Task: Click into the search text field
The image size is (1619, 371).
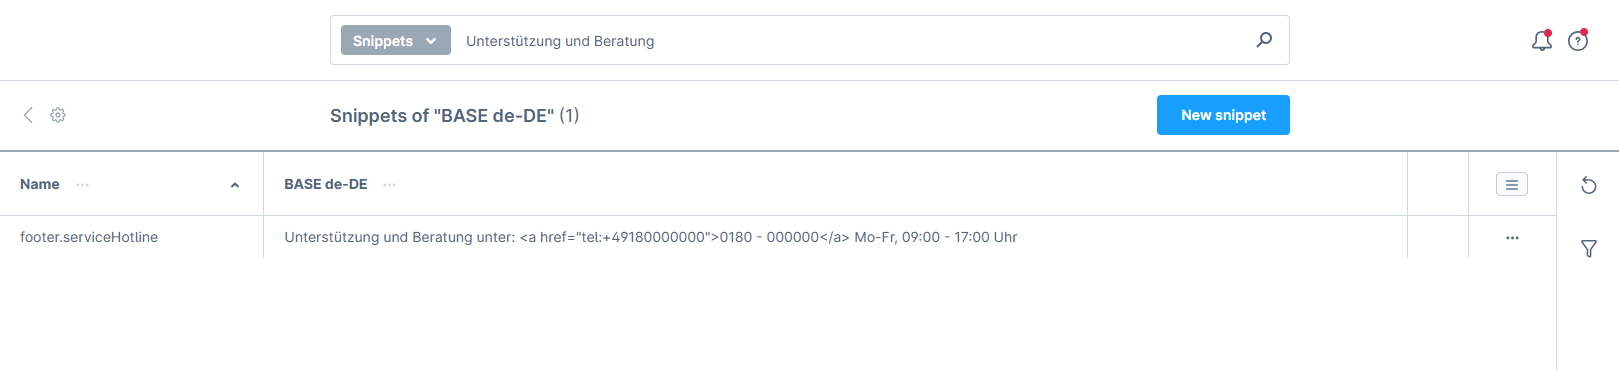Action: coord(850,41)
